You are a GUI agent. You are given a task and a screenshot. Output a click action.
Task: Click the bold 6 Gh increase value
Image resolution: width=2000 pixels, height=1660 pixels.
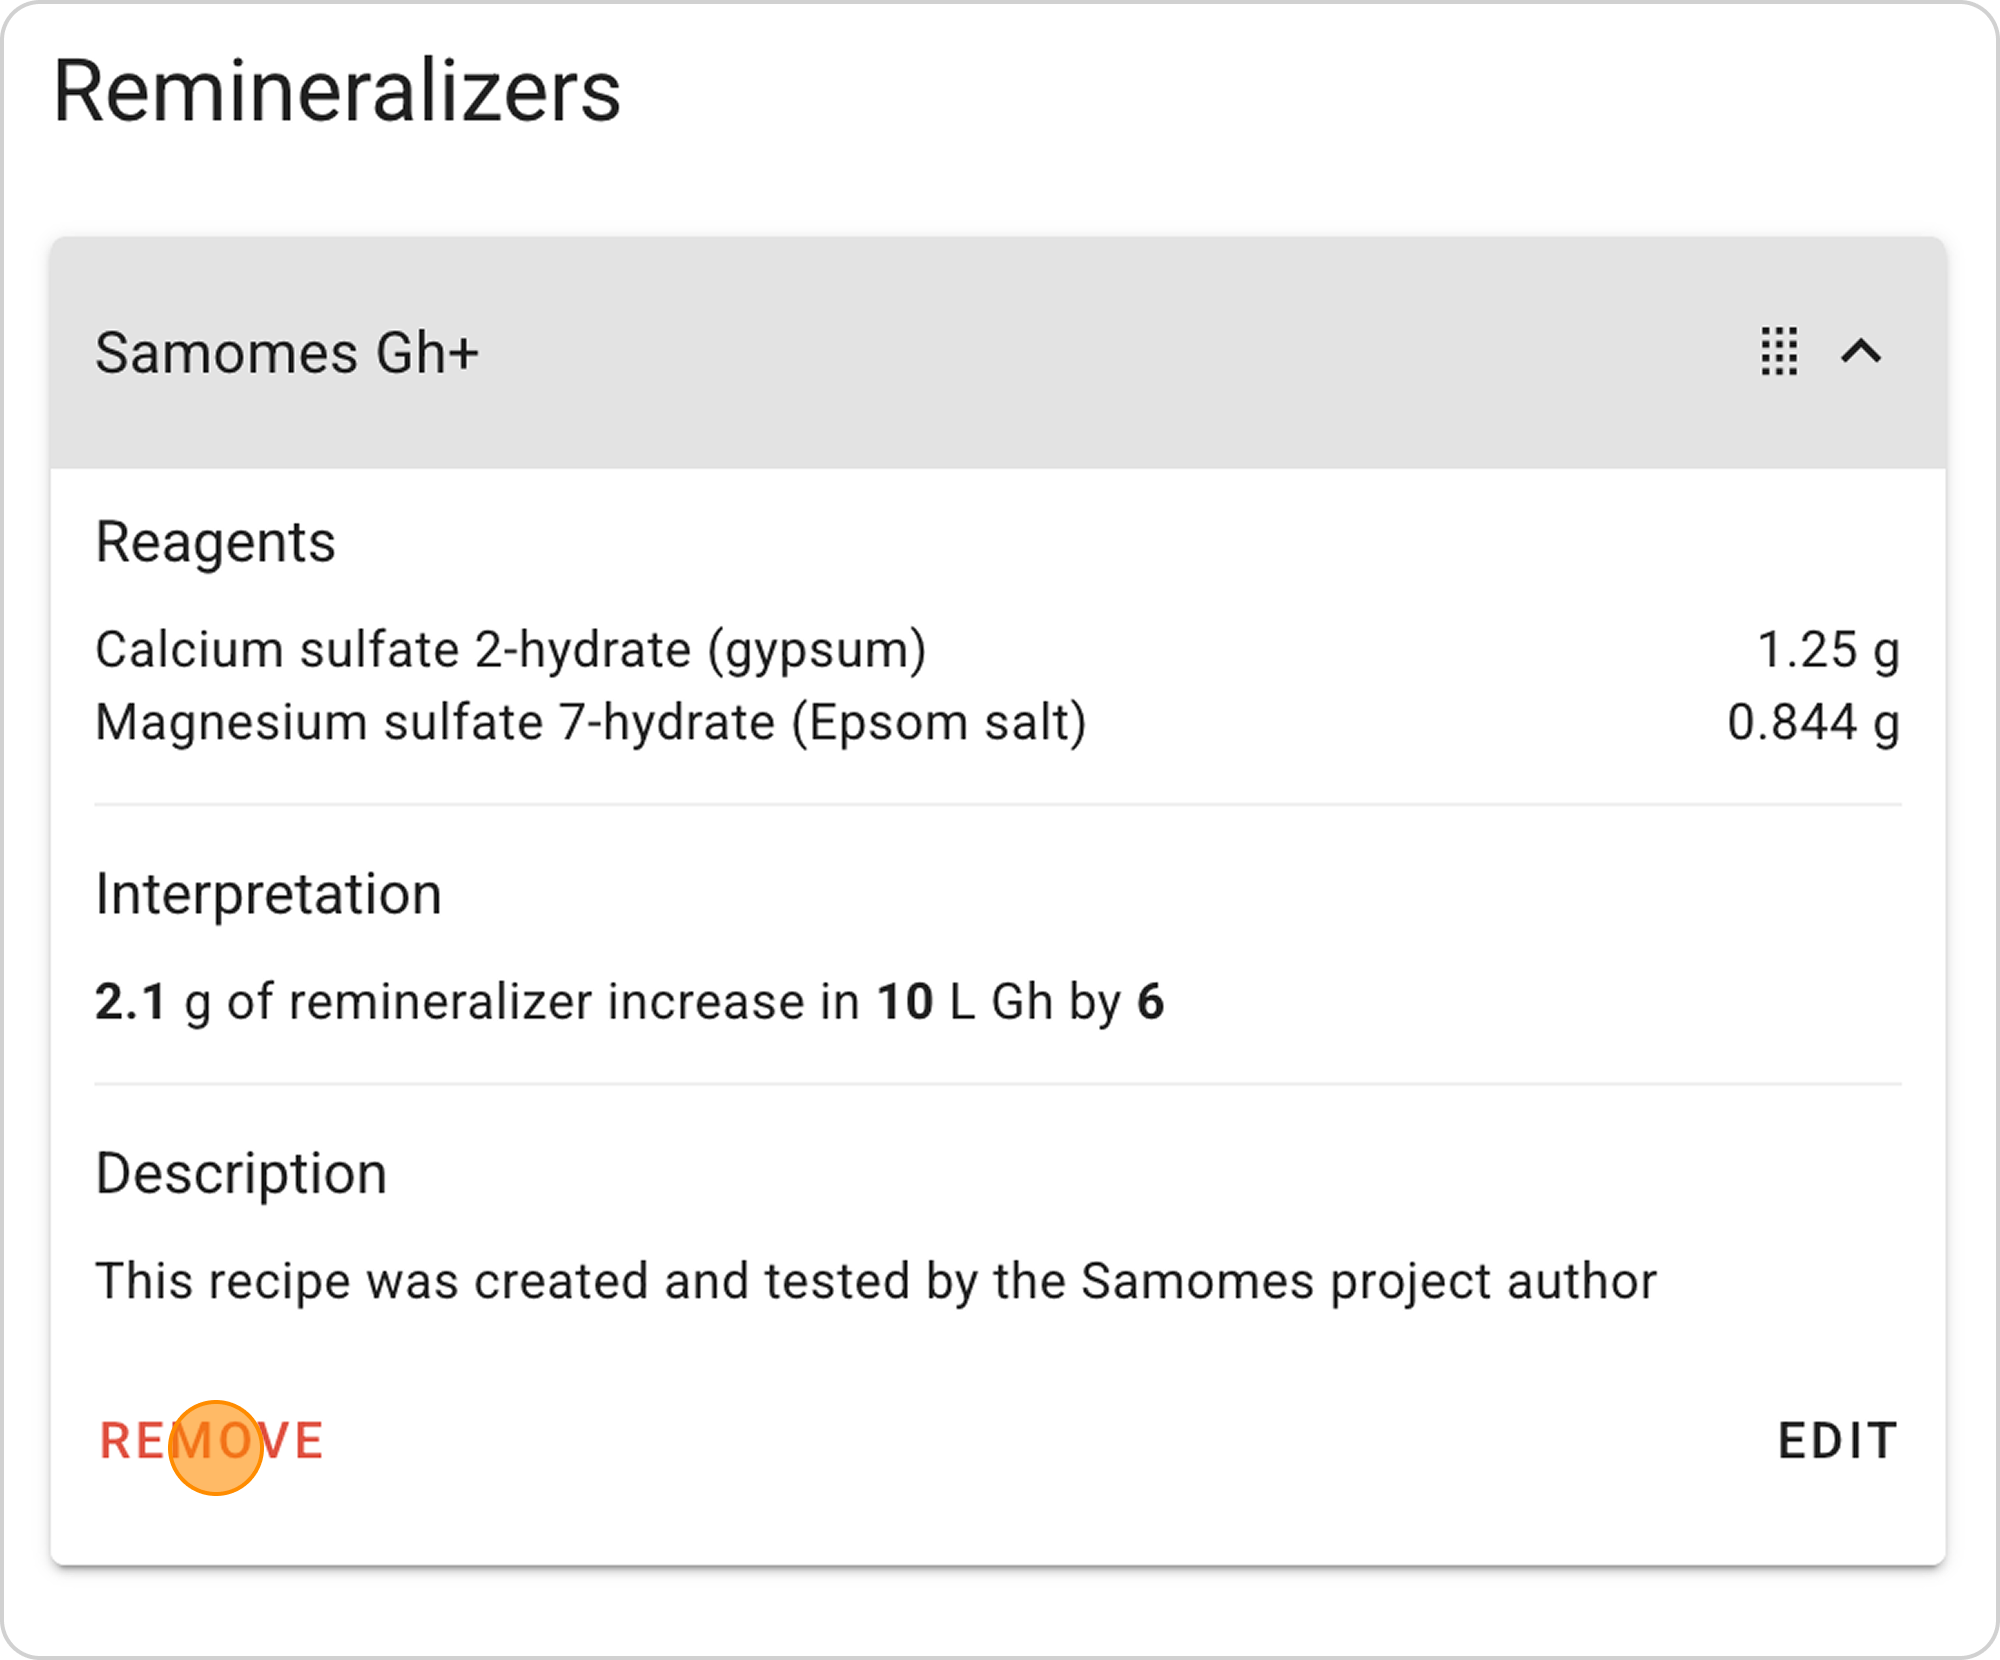coord(1151,1002)
